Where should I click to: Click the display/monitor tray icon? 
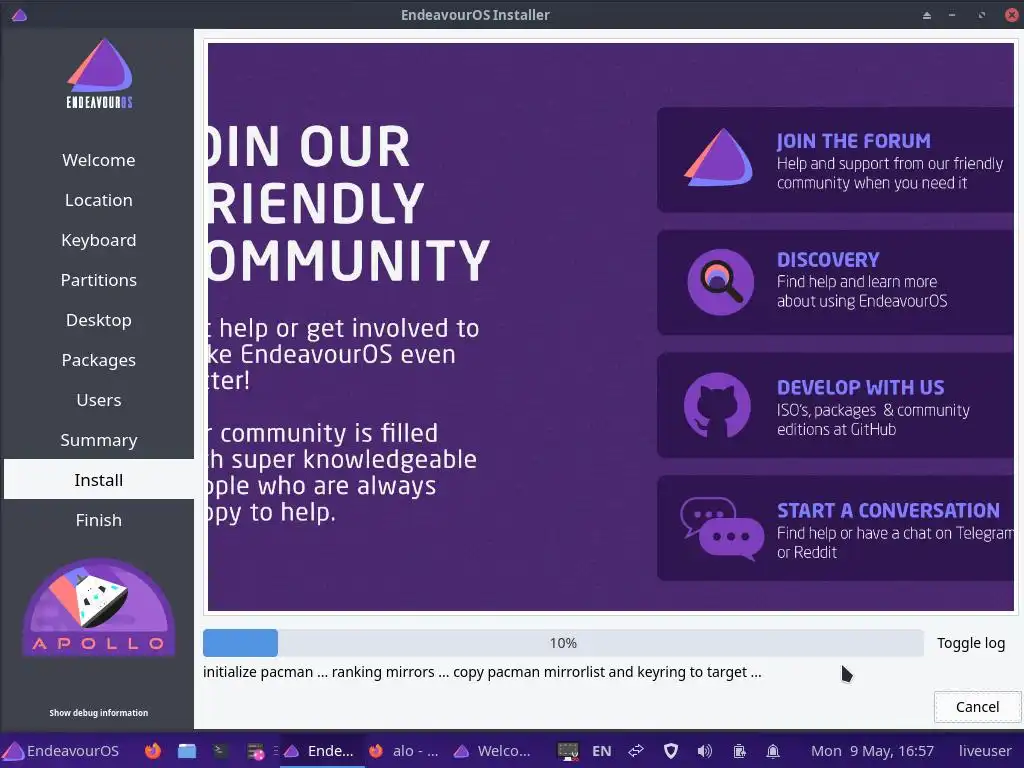click(568, 751)
